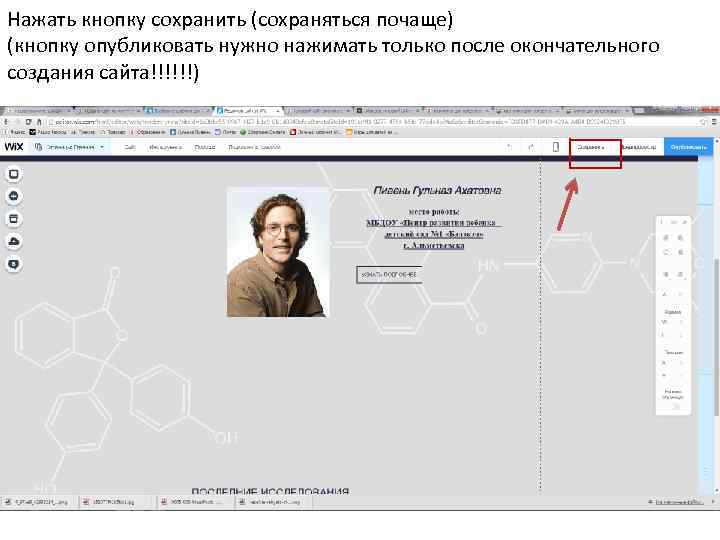
Task: Open the page selector dropdown 'Страница: Главная'
Action: (x=70, y=147)
